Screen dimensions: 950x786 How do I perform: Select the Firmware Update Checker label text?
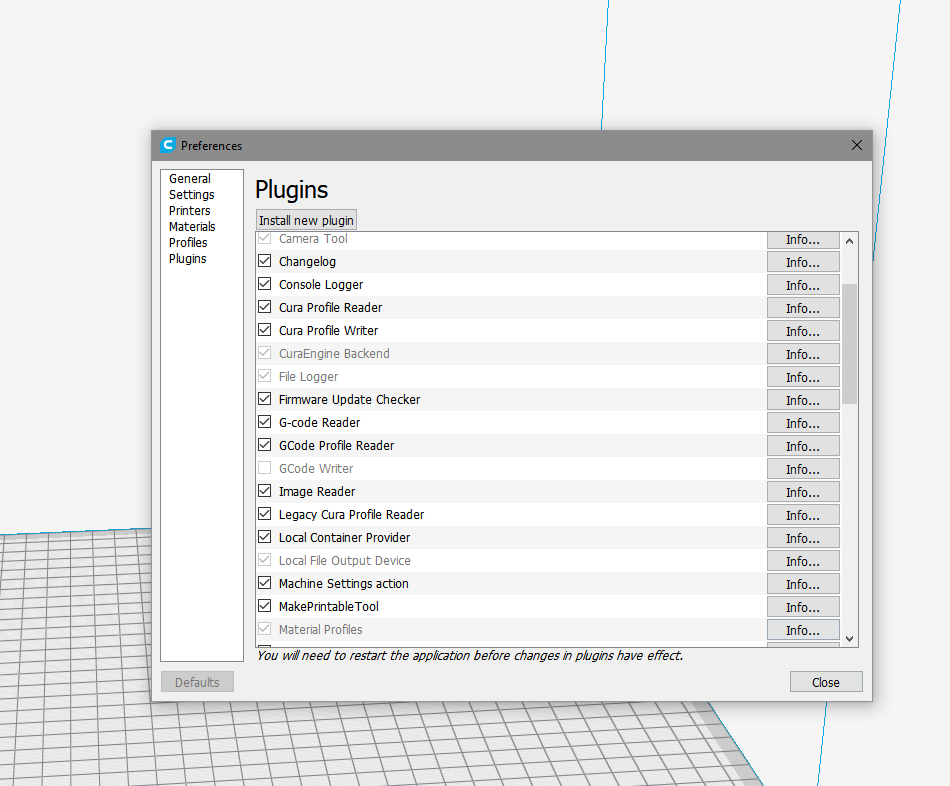pos(349,399)
